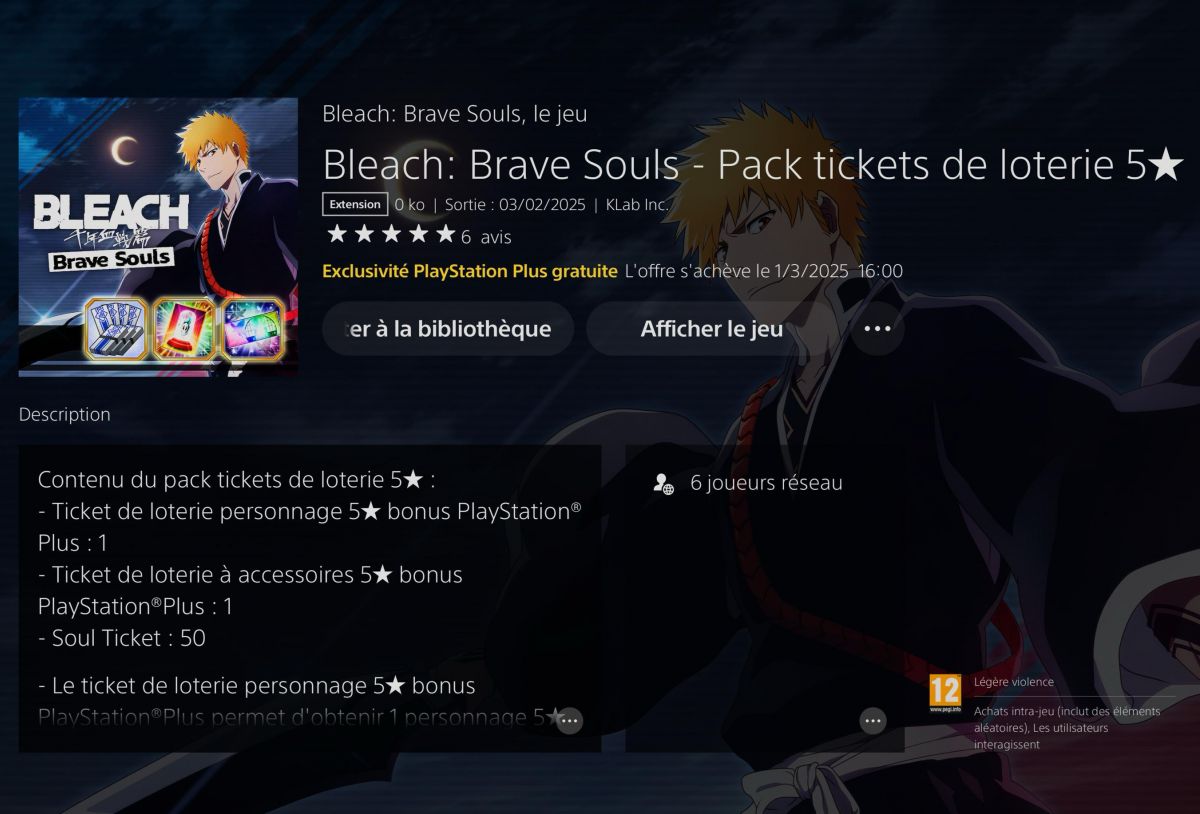Screen dimensions: 1200x814
Task: Add the pack to the bibliothèque
Action: [x=448, y=328]
